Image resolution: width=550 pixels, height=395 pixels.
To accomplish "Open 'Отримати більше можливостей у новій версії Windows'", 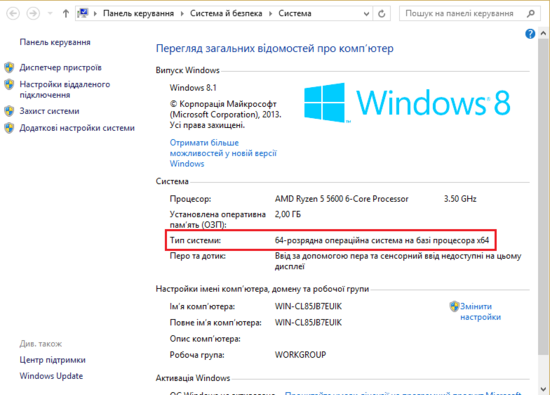I will coord(223,153).
